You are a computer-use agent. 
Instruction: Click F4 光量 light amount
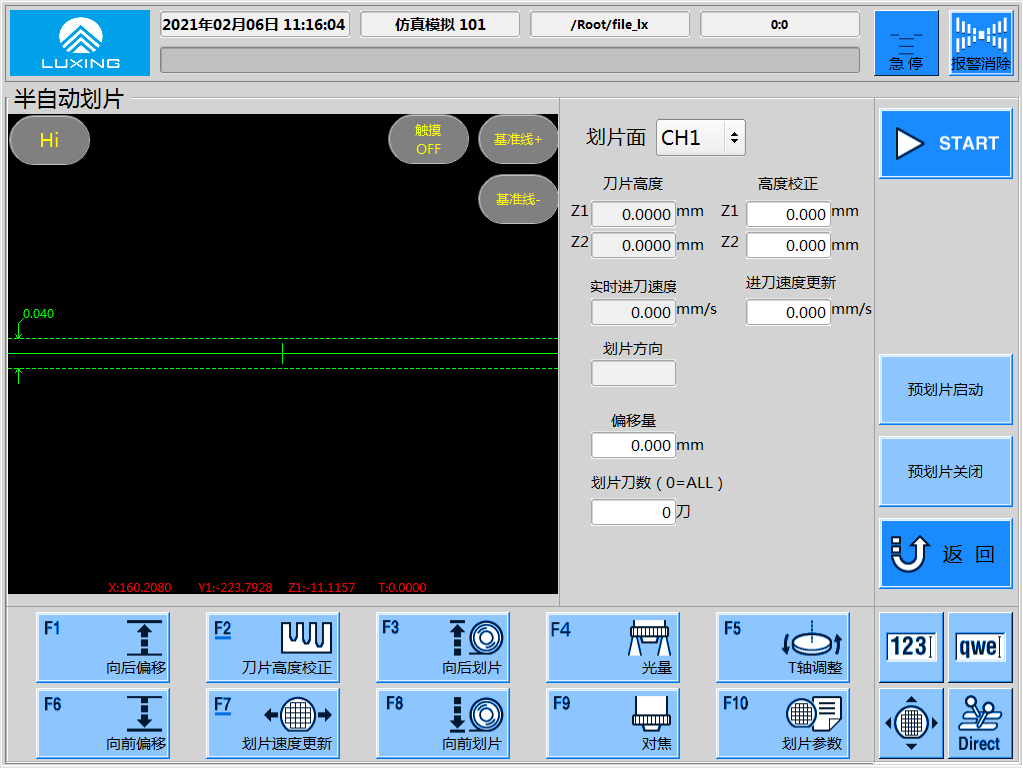coord(613,647)
